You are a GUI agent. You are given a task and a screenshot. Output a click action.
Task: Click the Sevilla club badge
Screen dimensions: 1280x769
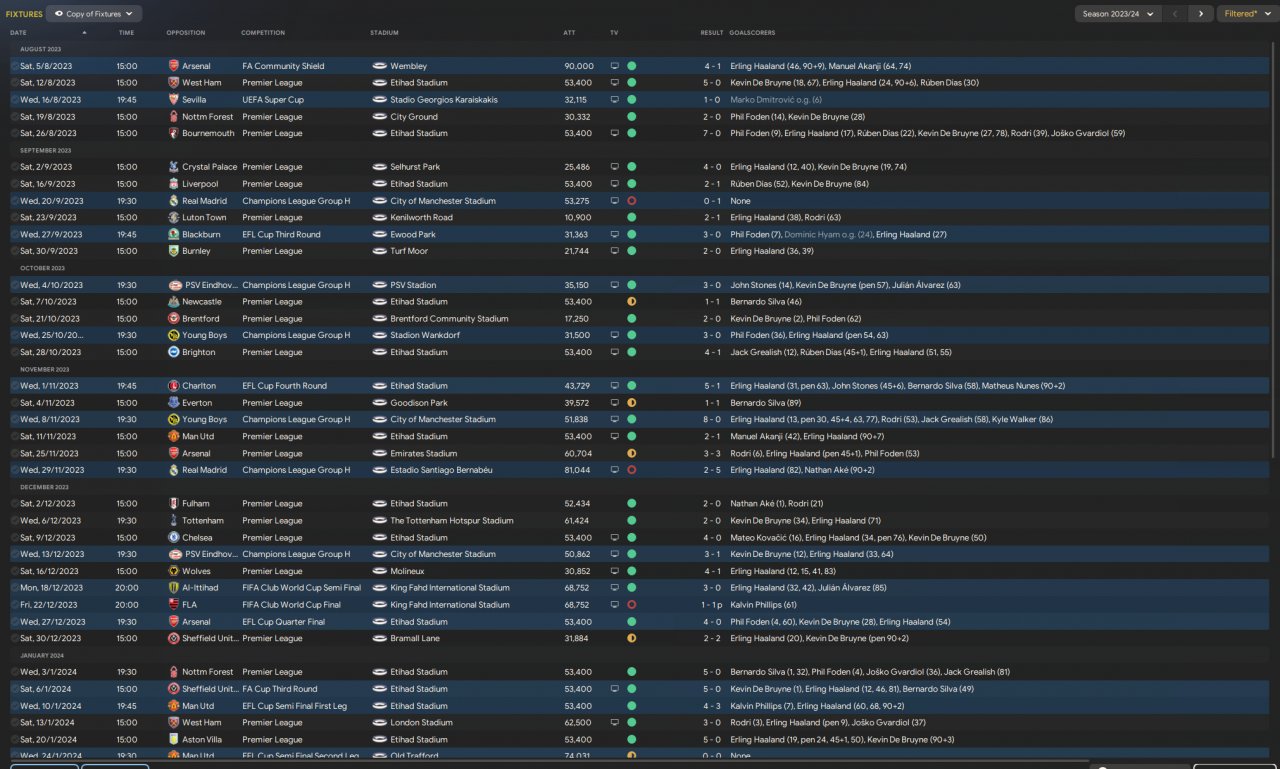[x=174, y=100]
